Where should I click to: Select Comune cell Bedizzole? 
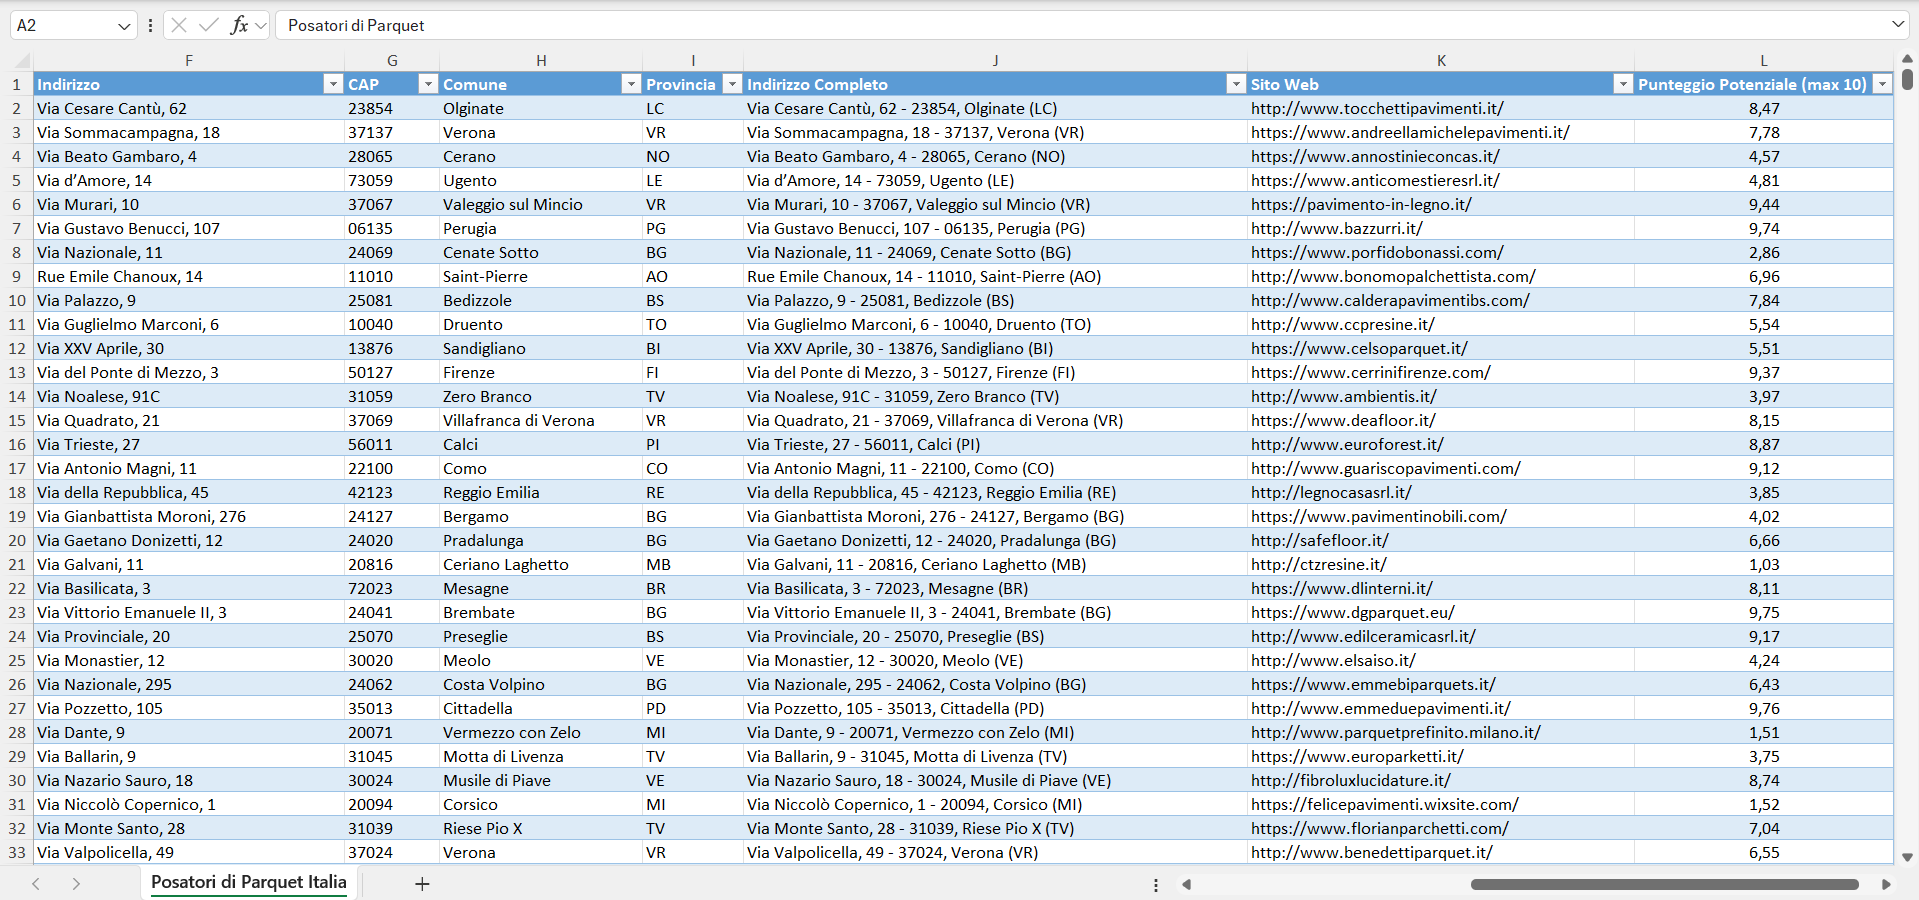(541, 300)
